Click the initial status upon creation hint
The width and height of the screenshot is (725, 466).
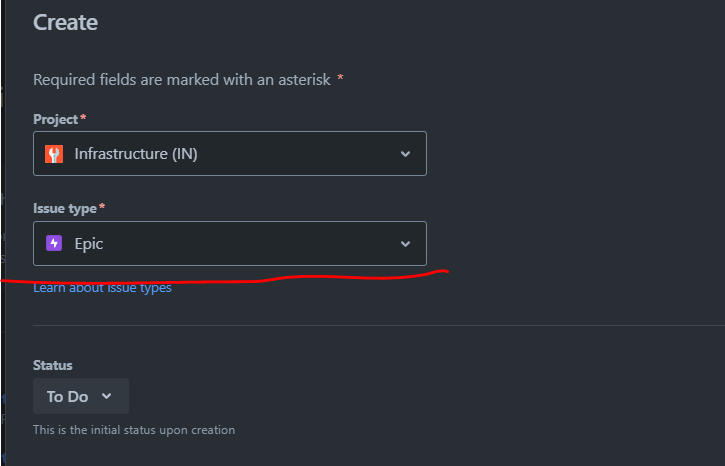coord(134,430)
